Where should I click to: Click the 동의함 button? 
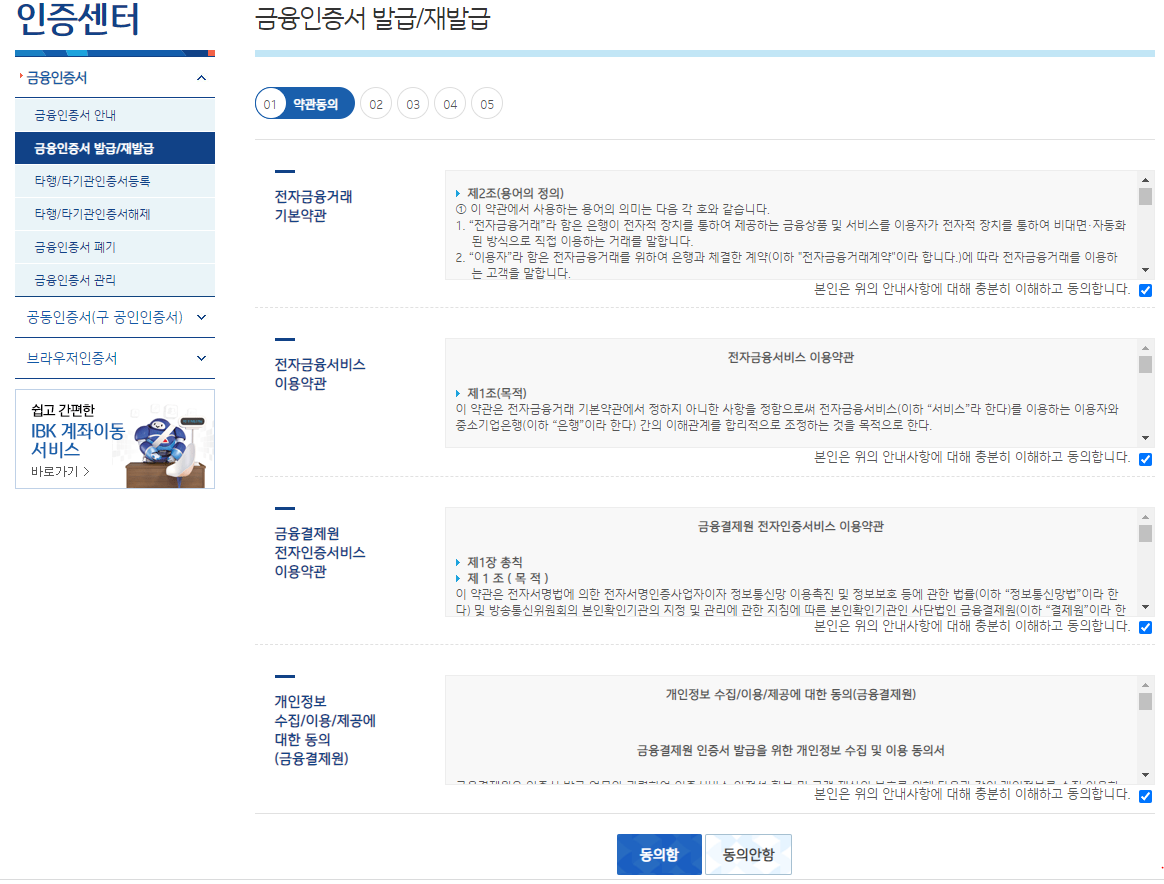click(659, 854)
